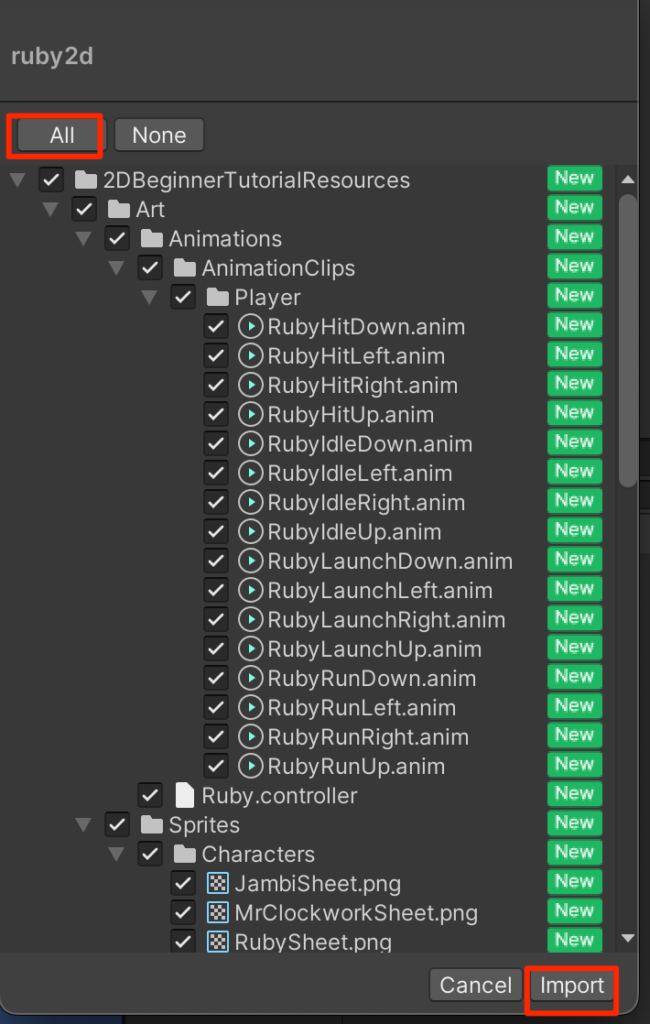Click the RubyHitLeft.anim animation clip icon
Image resolution: width=650 pixels, height=1024 pixels.
click(250, 356)
